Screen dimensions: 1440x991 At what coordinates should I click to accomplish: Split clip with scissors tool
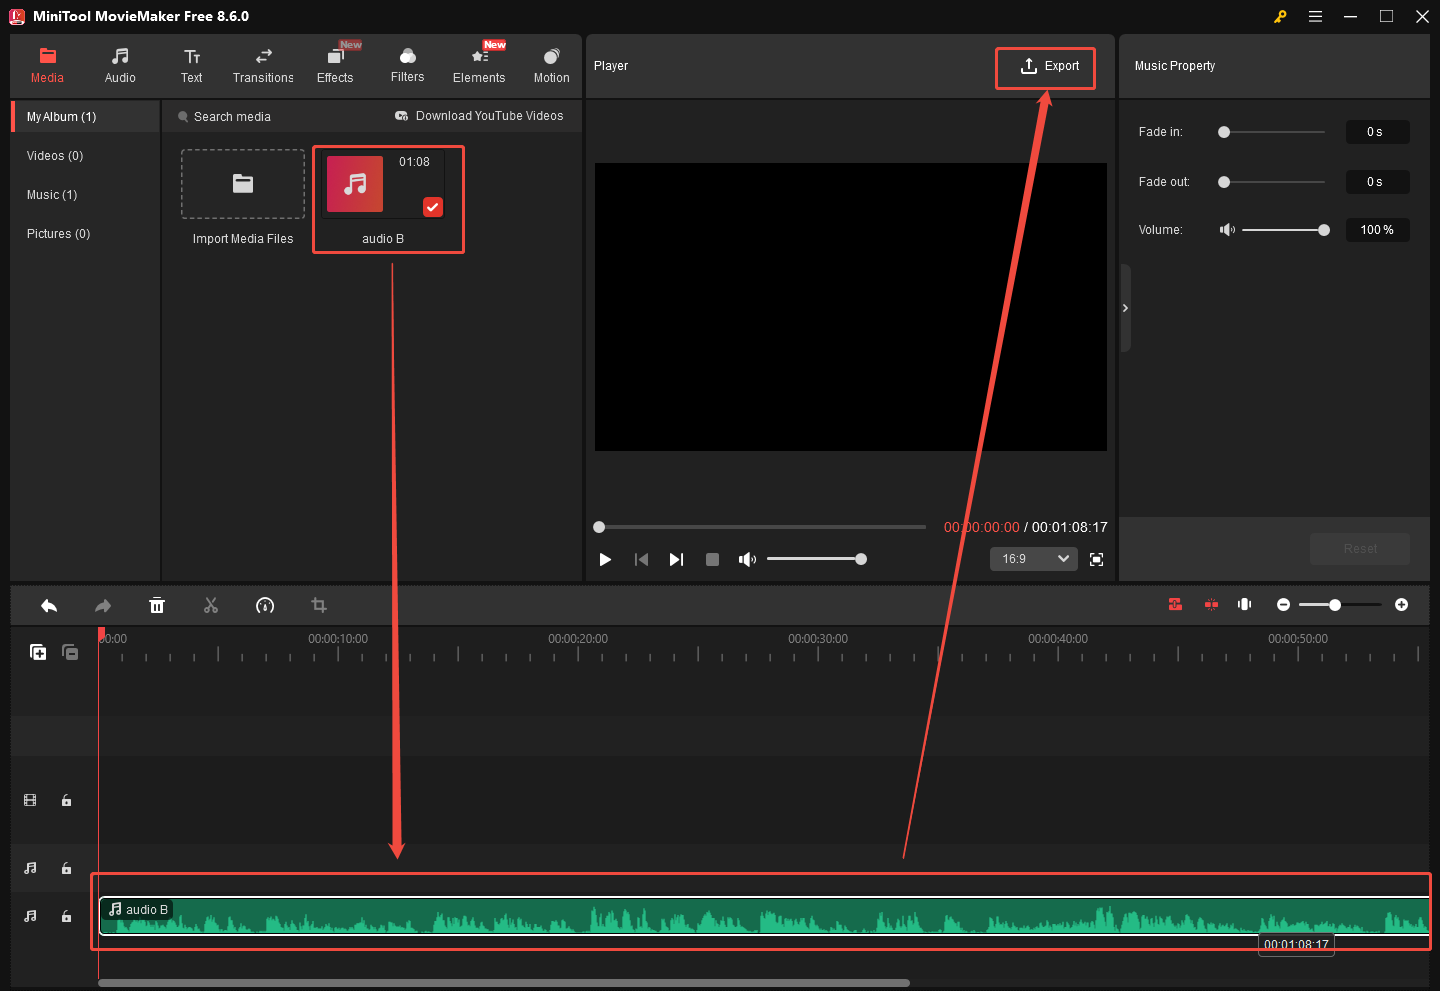click(x=211, y=605)
